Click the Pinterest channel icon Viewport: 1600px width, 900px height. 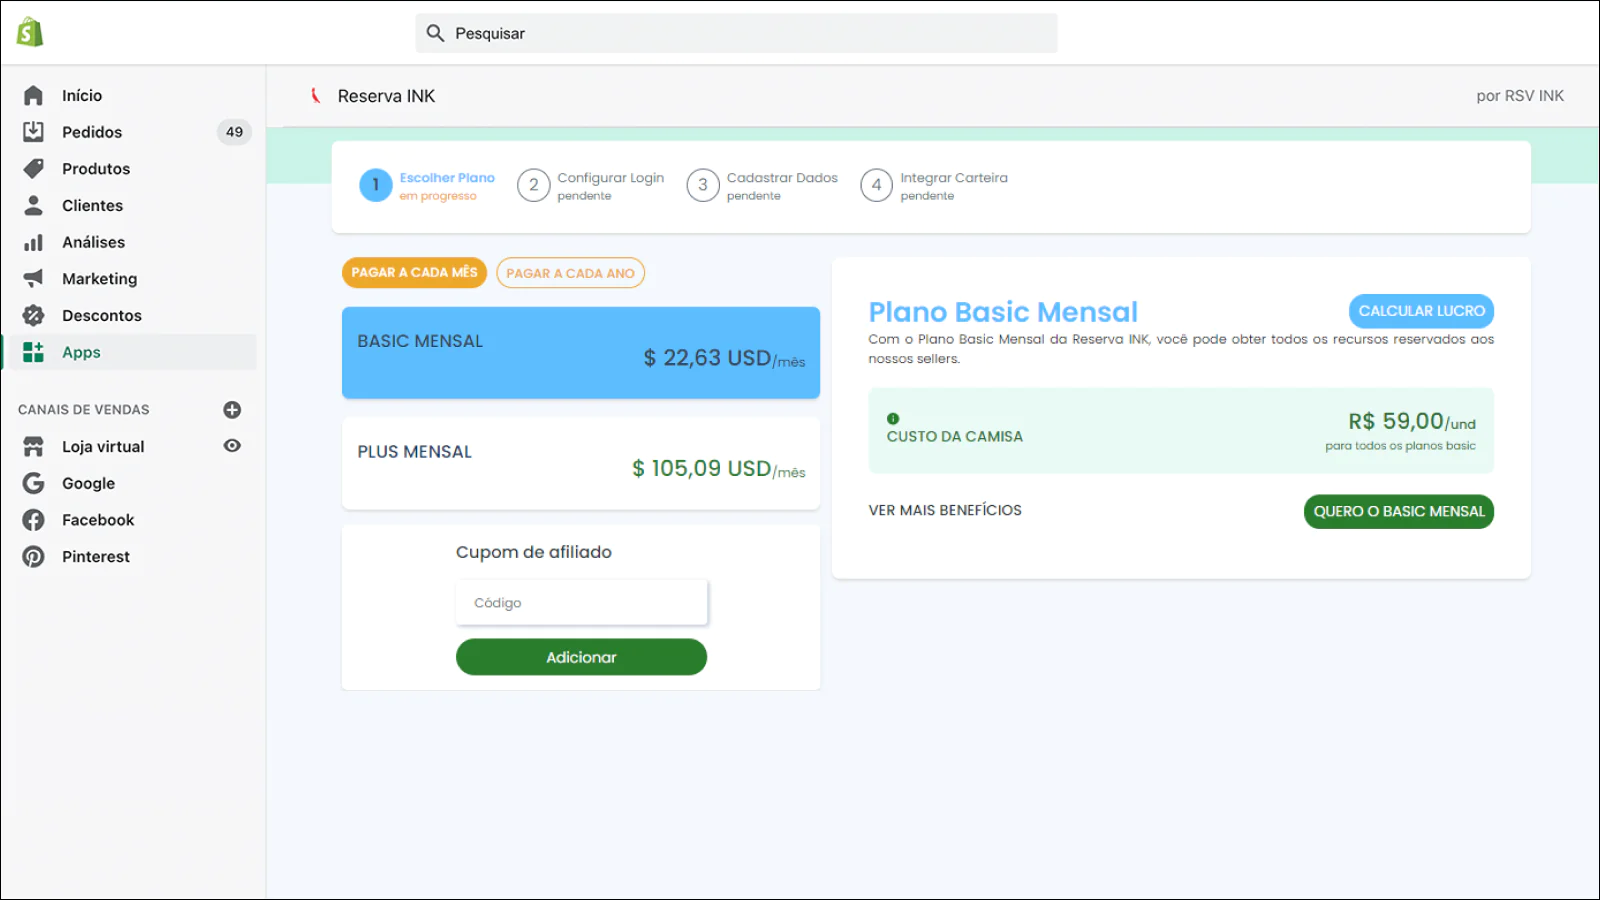(x=33, y=556)
